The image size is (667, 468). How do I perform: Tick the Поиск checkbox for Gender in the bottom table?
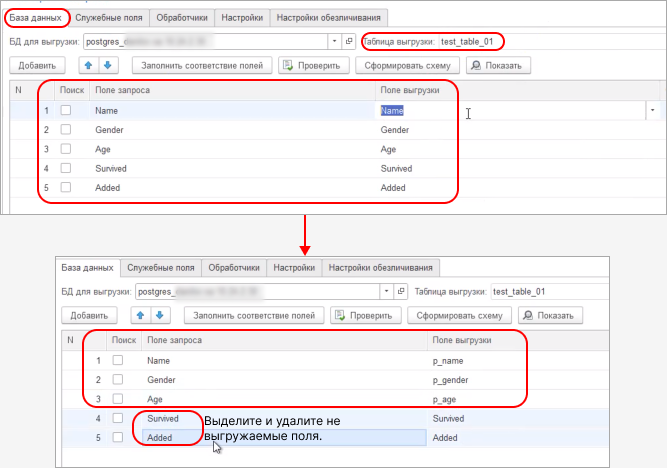coord(118,380)
